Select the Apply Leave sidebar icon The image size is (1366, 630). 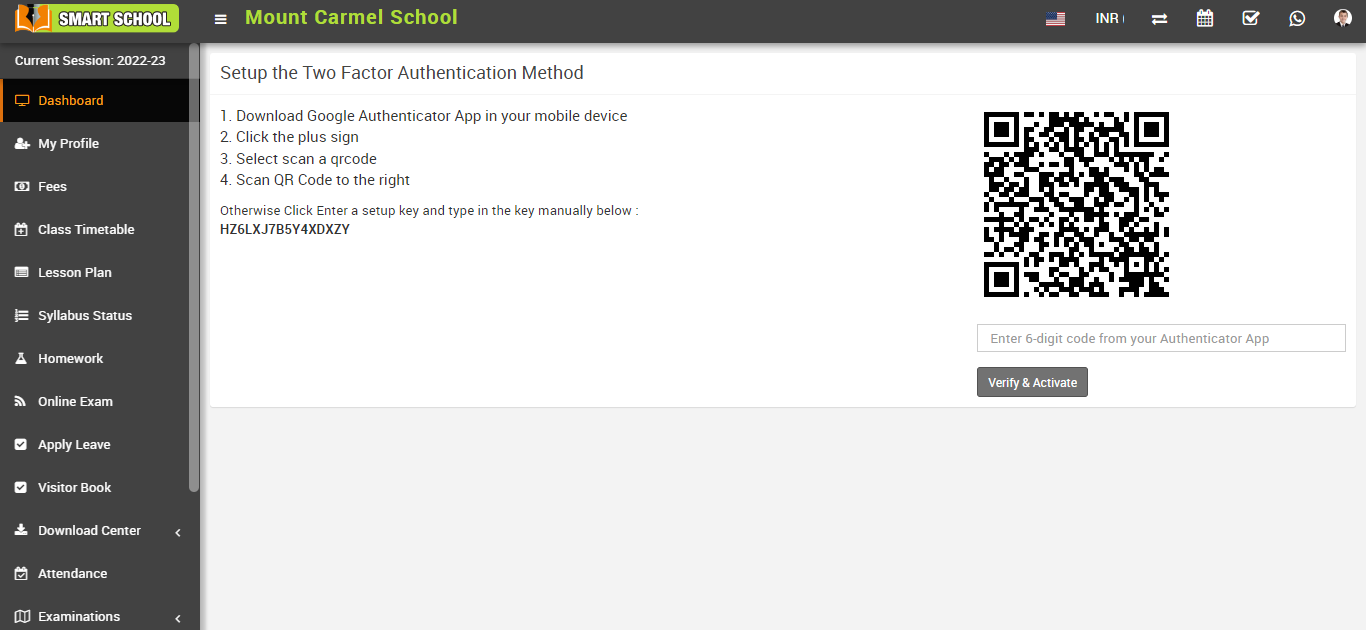pyautogui.click(x=22, y=444)
